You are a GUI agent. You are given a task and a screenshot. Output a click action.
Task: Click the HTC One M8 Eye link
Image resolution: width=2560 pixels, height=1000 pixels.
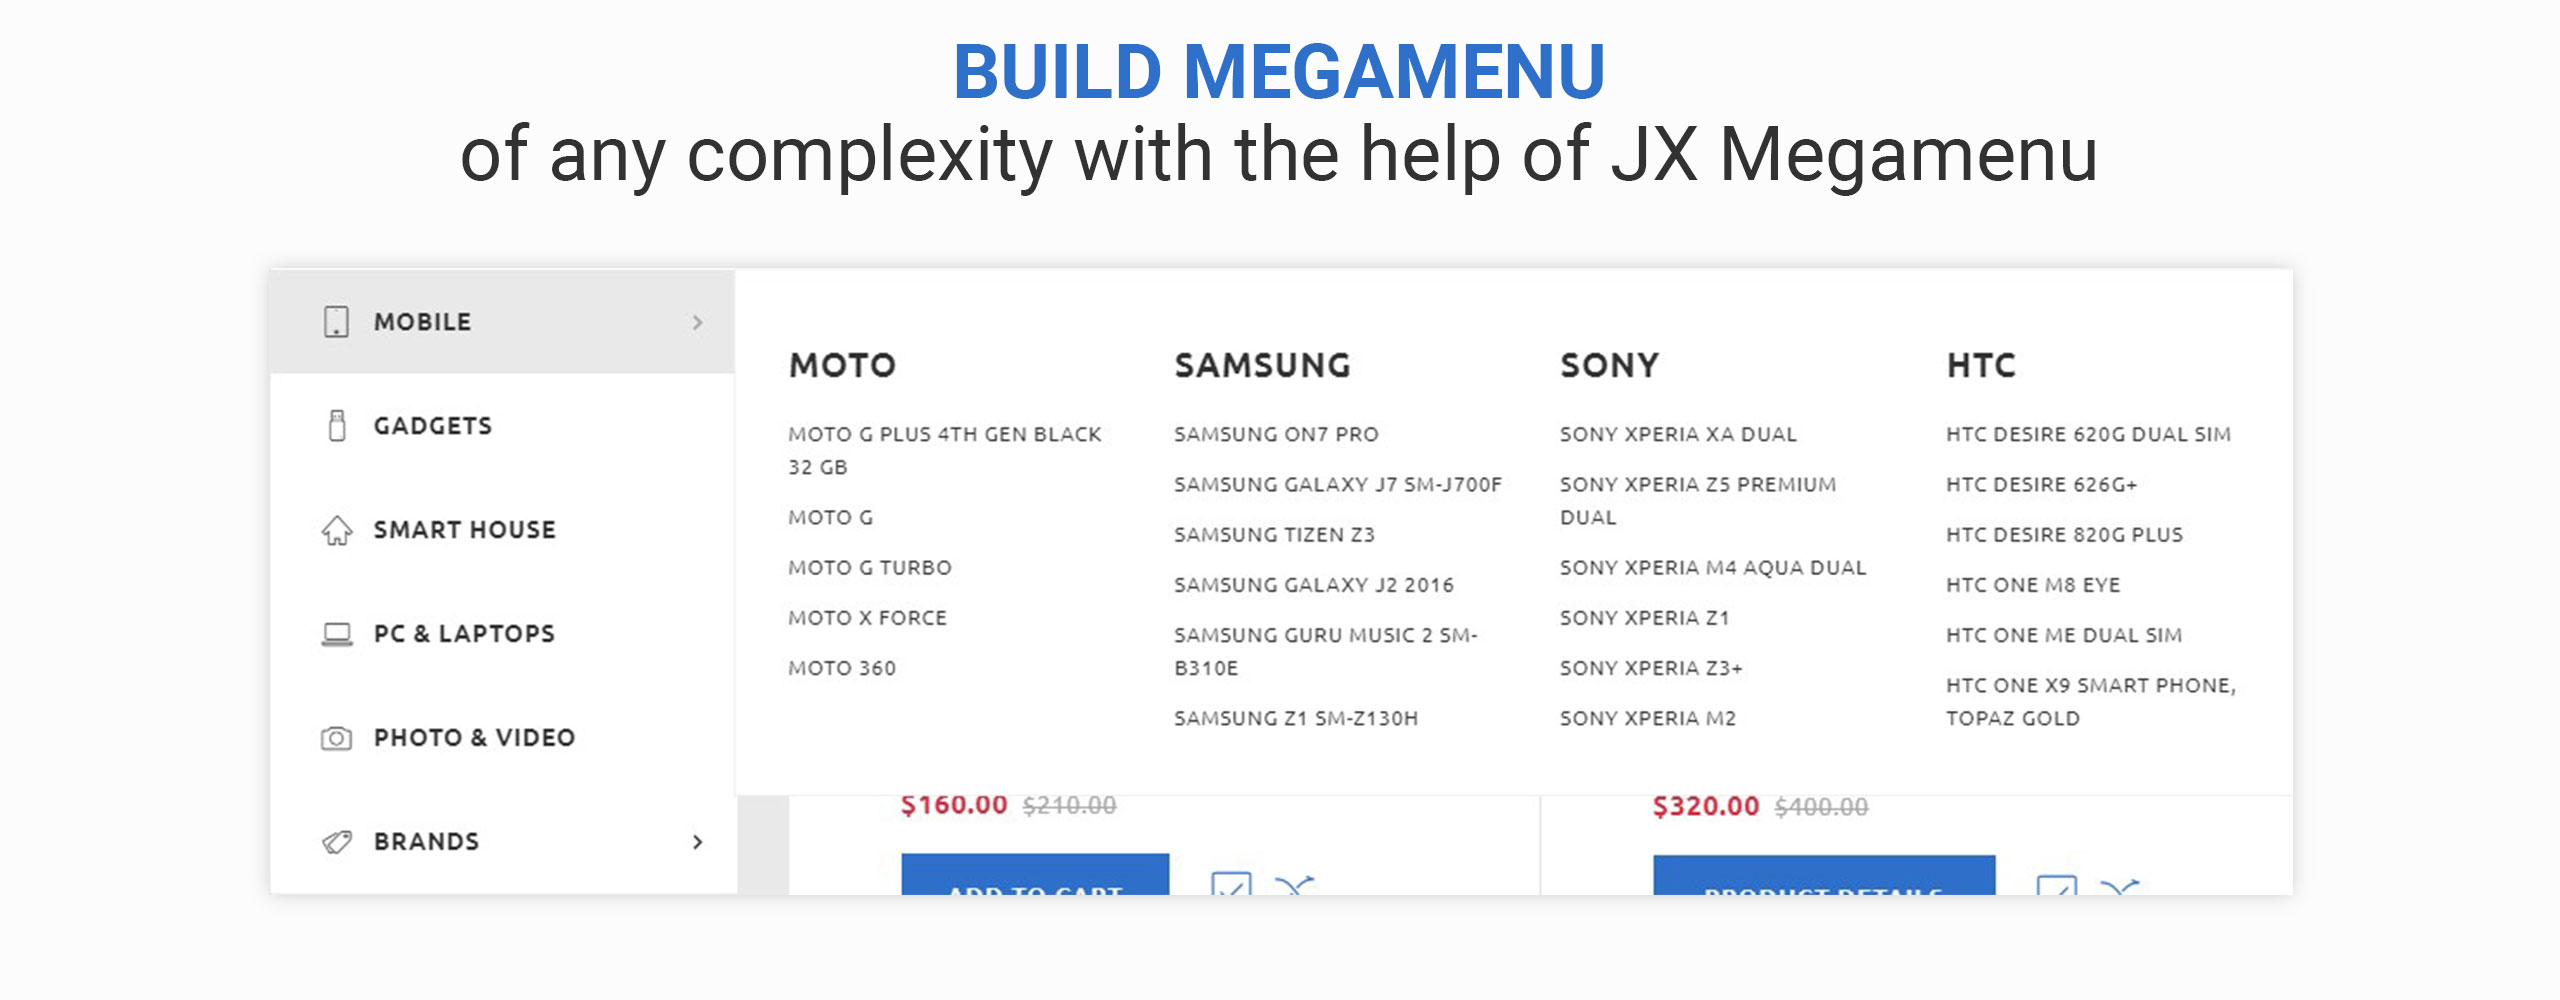2033,585
